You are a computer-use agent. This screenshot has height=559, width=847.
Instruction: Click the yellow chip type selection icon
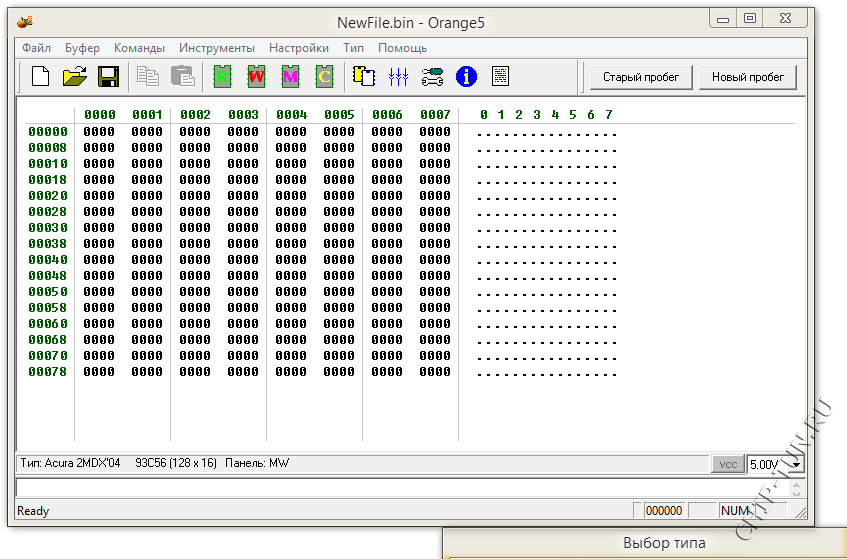tap(364, 76)
